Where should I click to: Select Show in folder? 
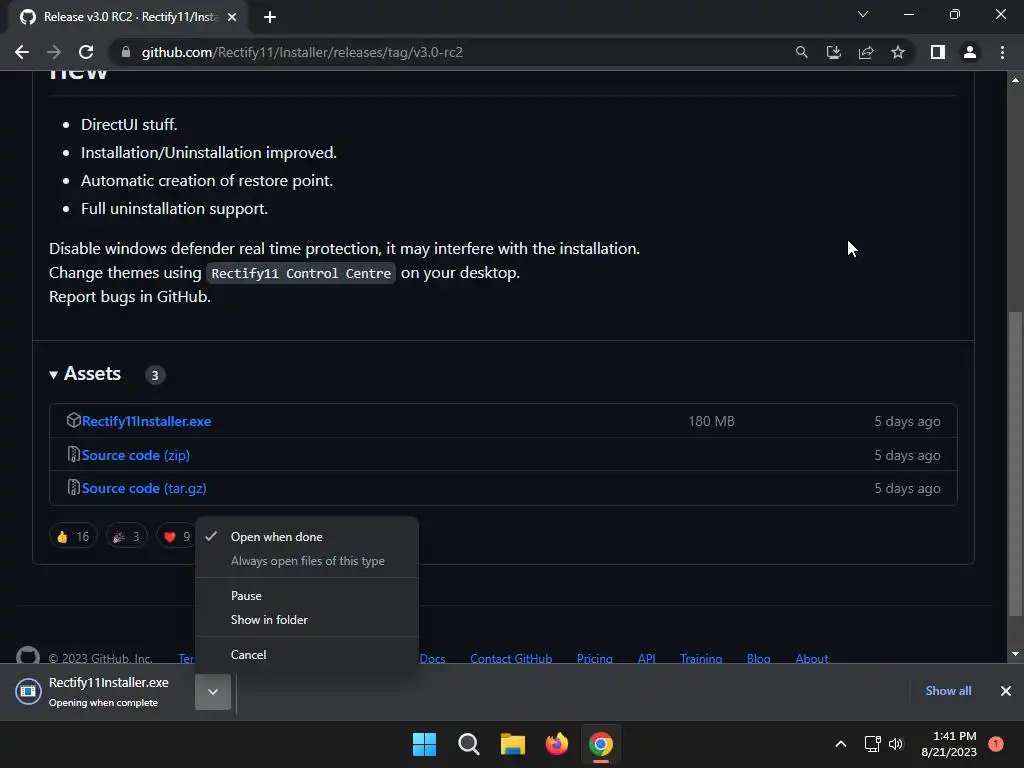(307, 620)
